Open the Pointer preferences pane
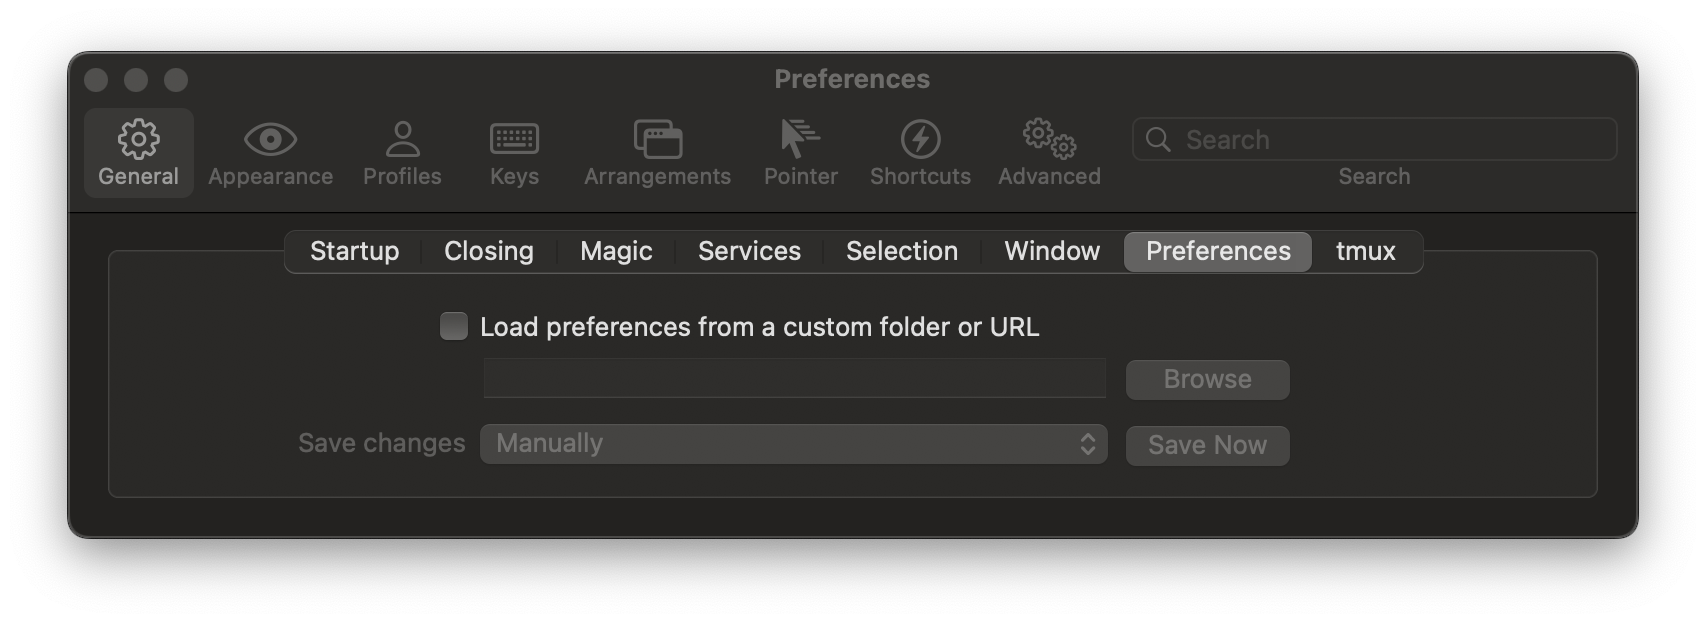 [799, 150]
